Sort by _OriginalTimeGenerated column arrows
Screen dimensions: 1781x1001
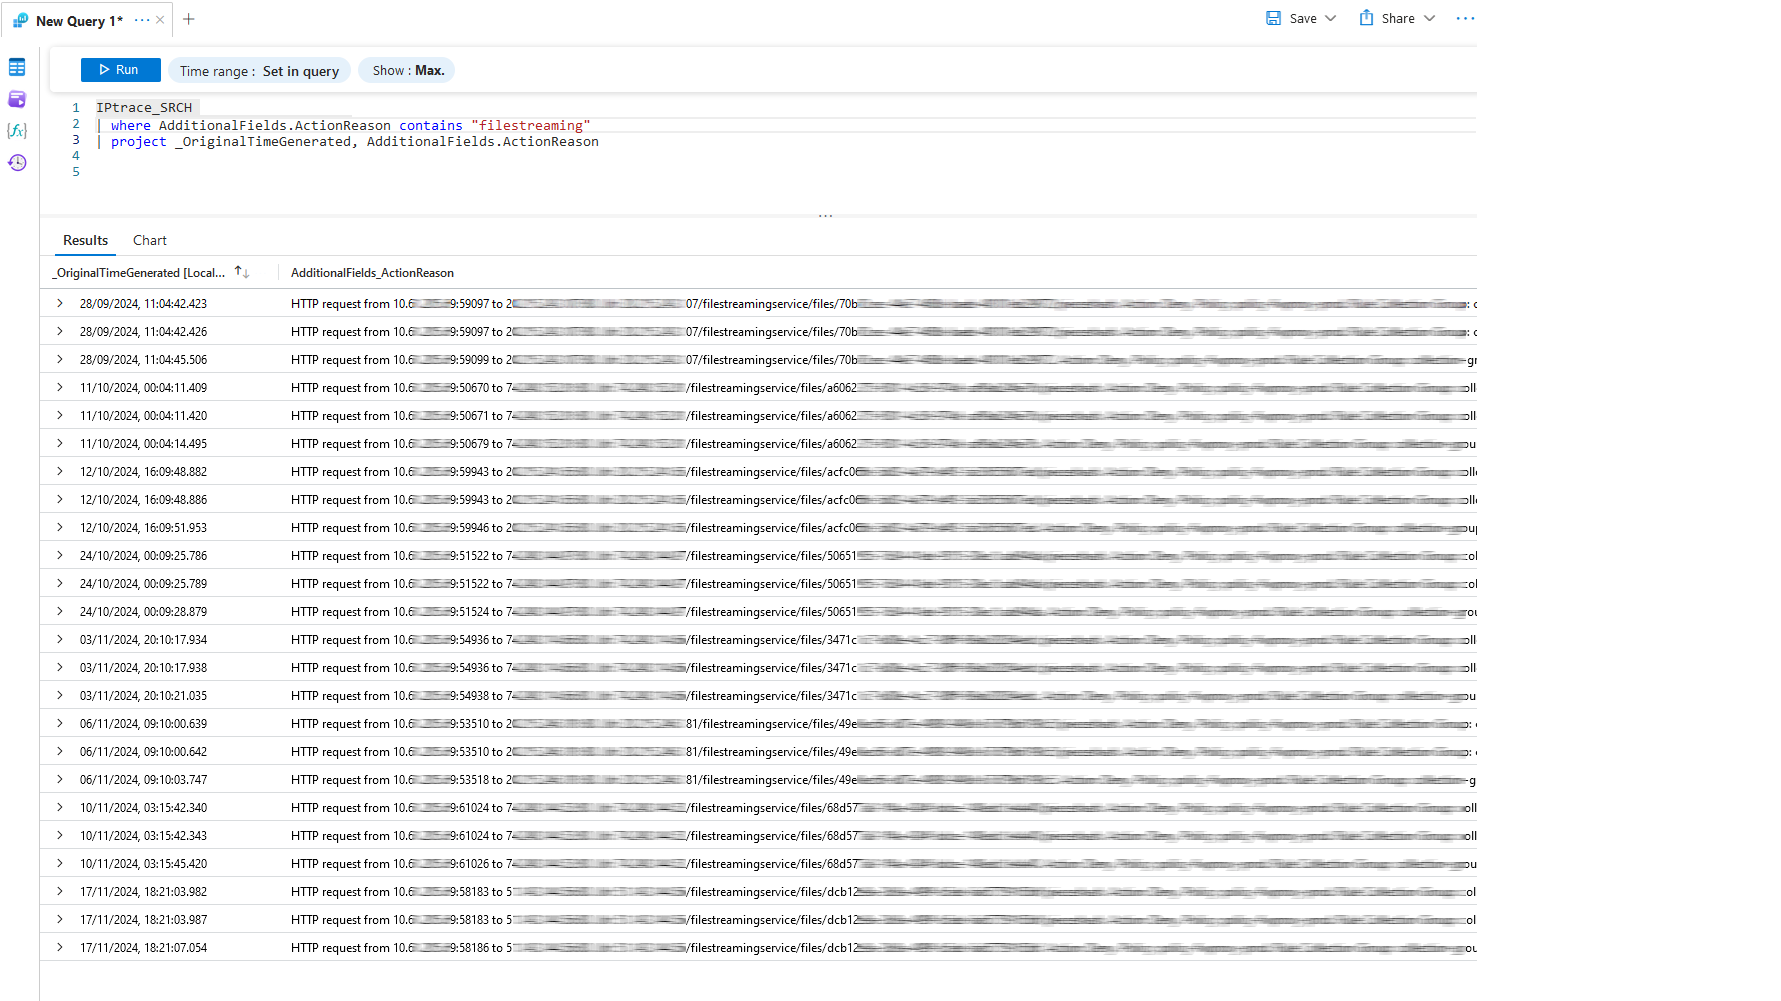pyautogui.click(x=242, y=272)
